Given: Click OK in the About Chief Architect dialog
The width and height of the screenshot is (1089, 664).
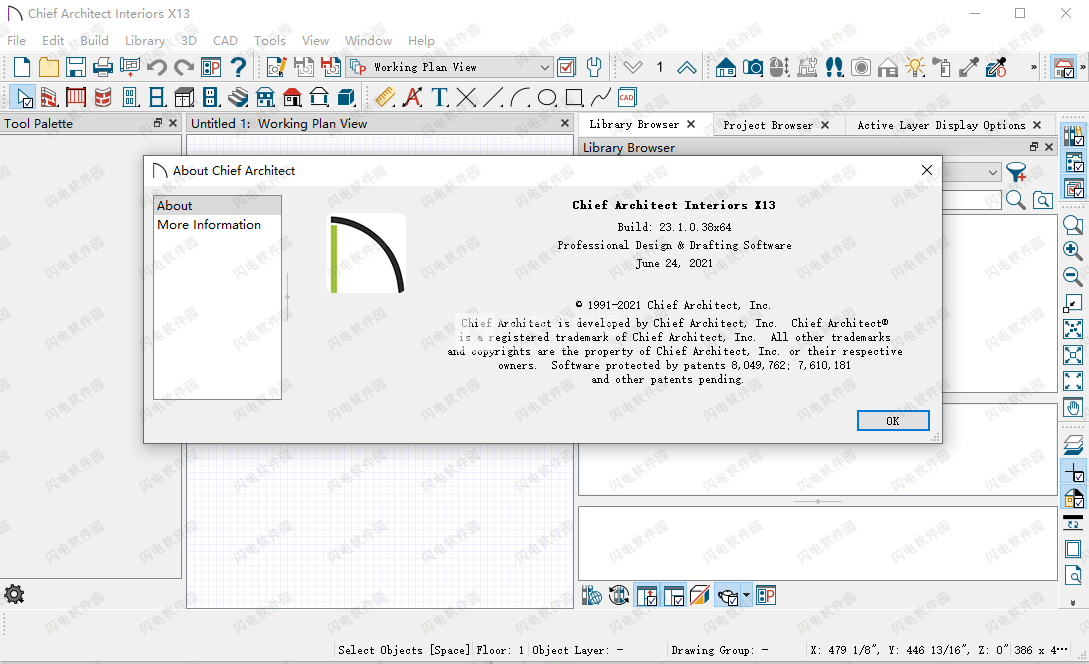Looking at the screenshot, I should (x=893, y=421).
